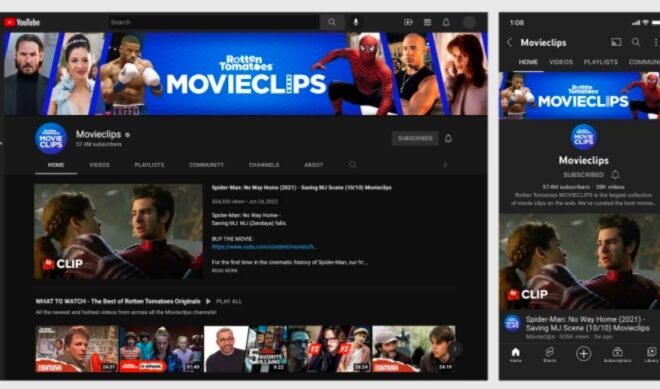Click the Movieclips channel name on desktop
This screenshot has width=660, height=389.
coord(98,134)
